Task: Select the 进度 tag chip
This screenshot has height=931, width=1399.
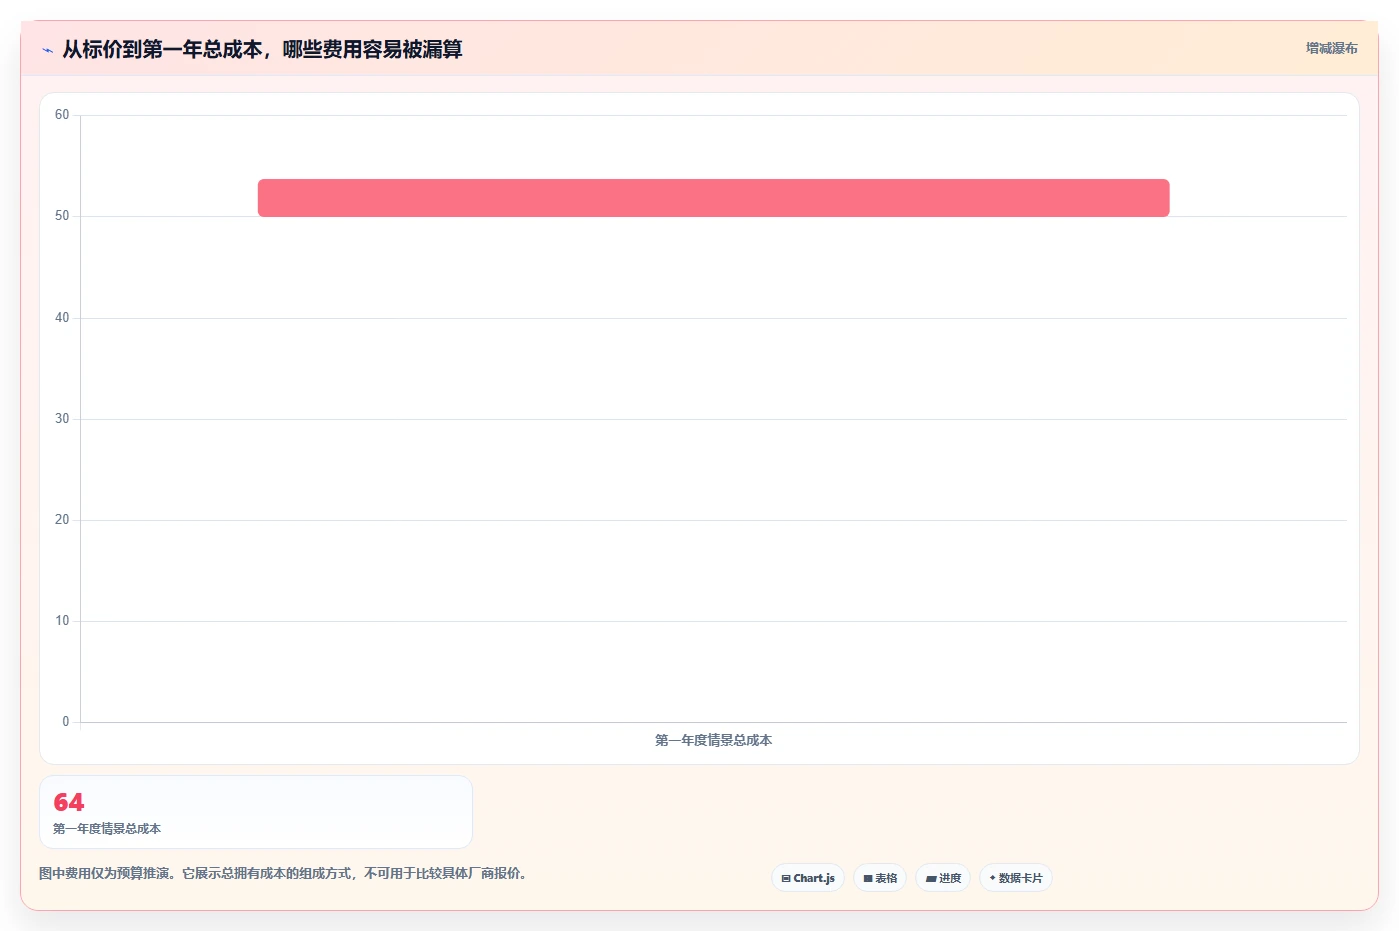Action: click(943, 878)
